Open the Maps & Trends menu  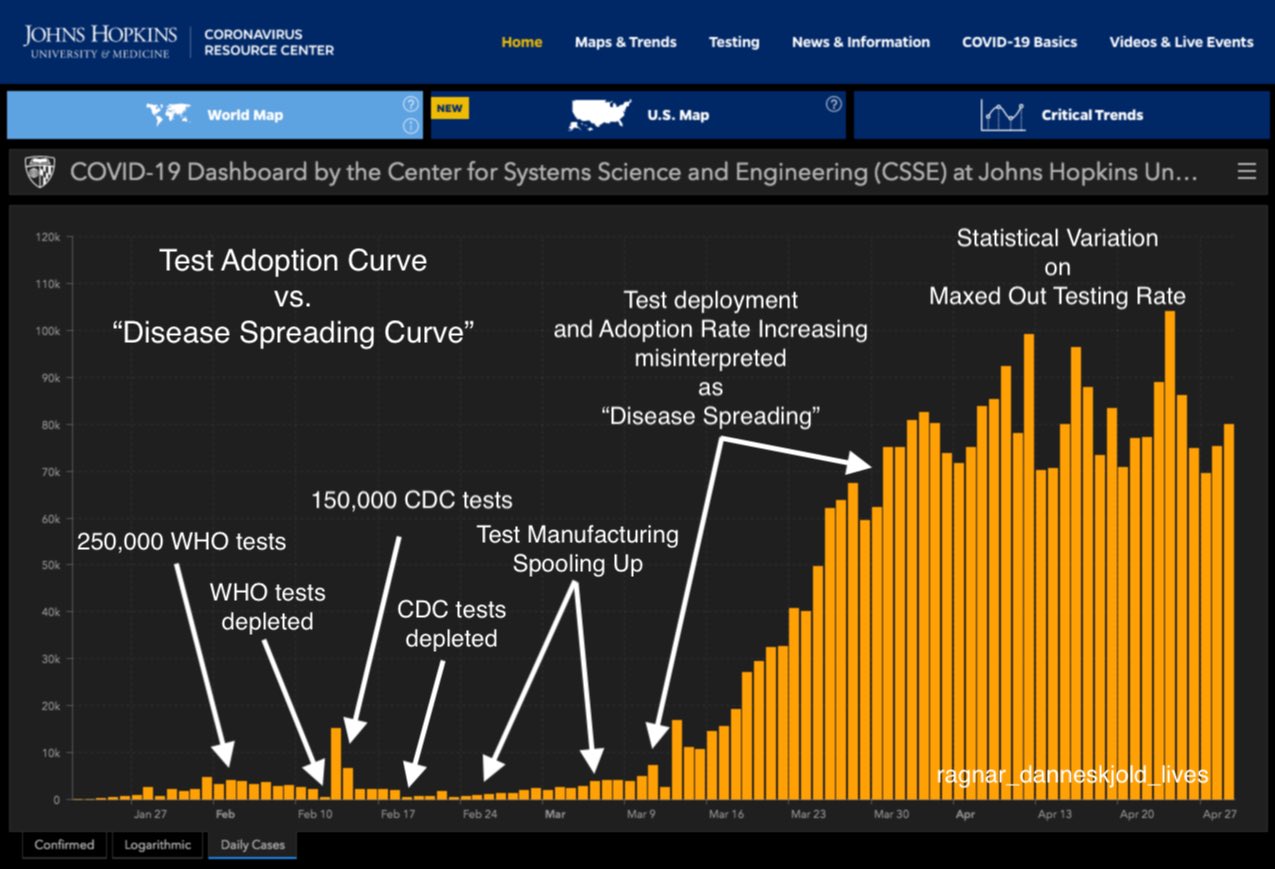625,42
